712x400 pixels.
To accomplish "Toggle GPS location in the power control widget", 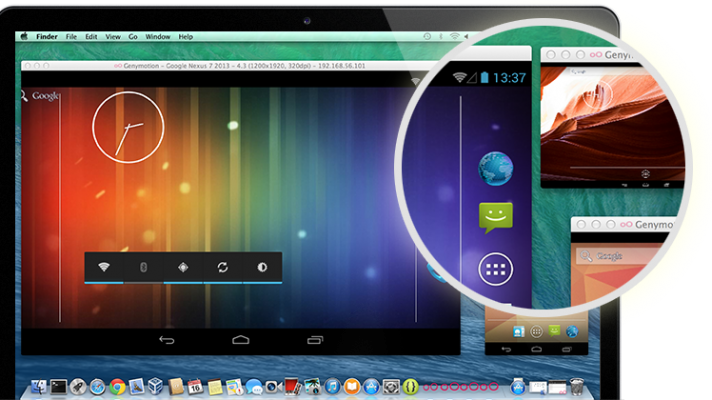I will click(x=183, y=267).
